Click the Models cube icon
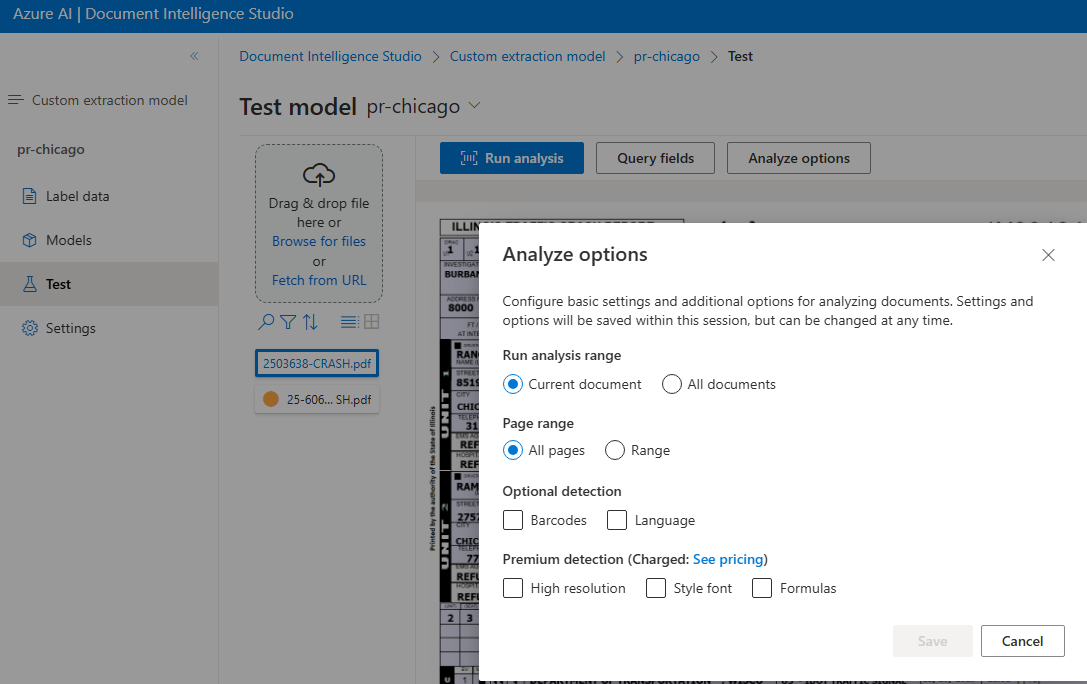 coord(29,240)
